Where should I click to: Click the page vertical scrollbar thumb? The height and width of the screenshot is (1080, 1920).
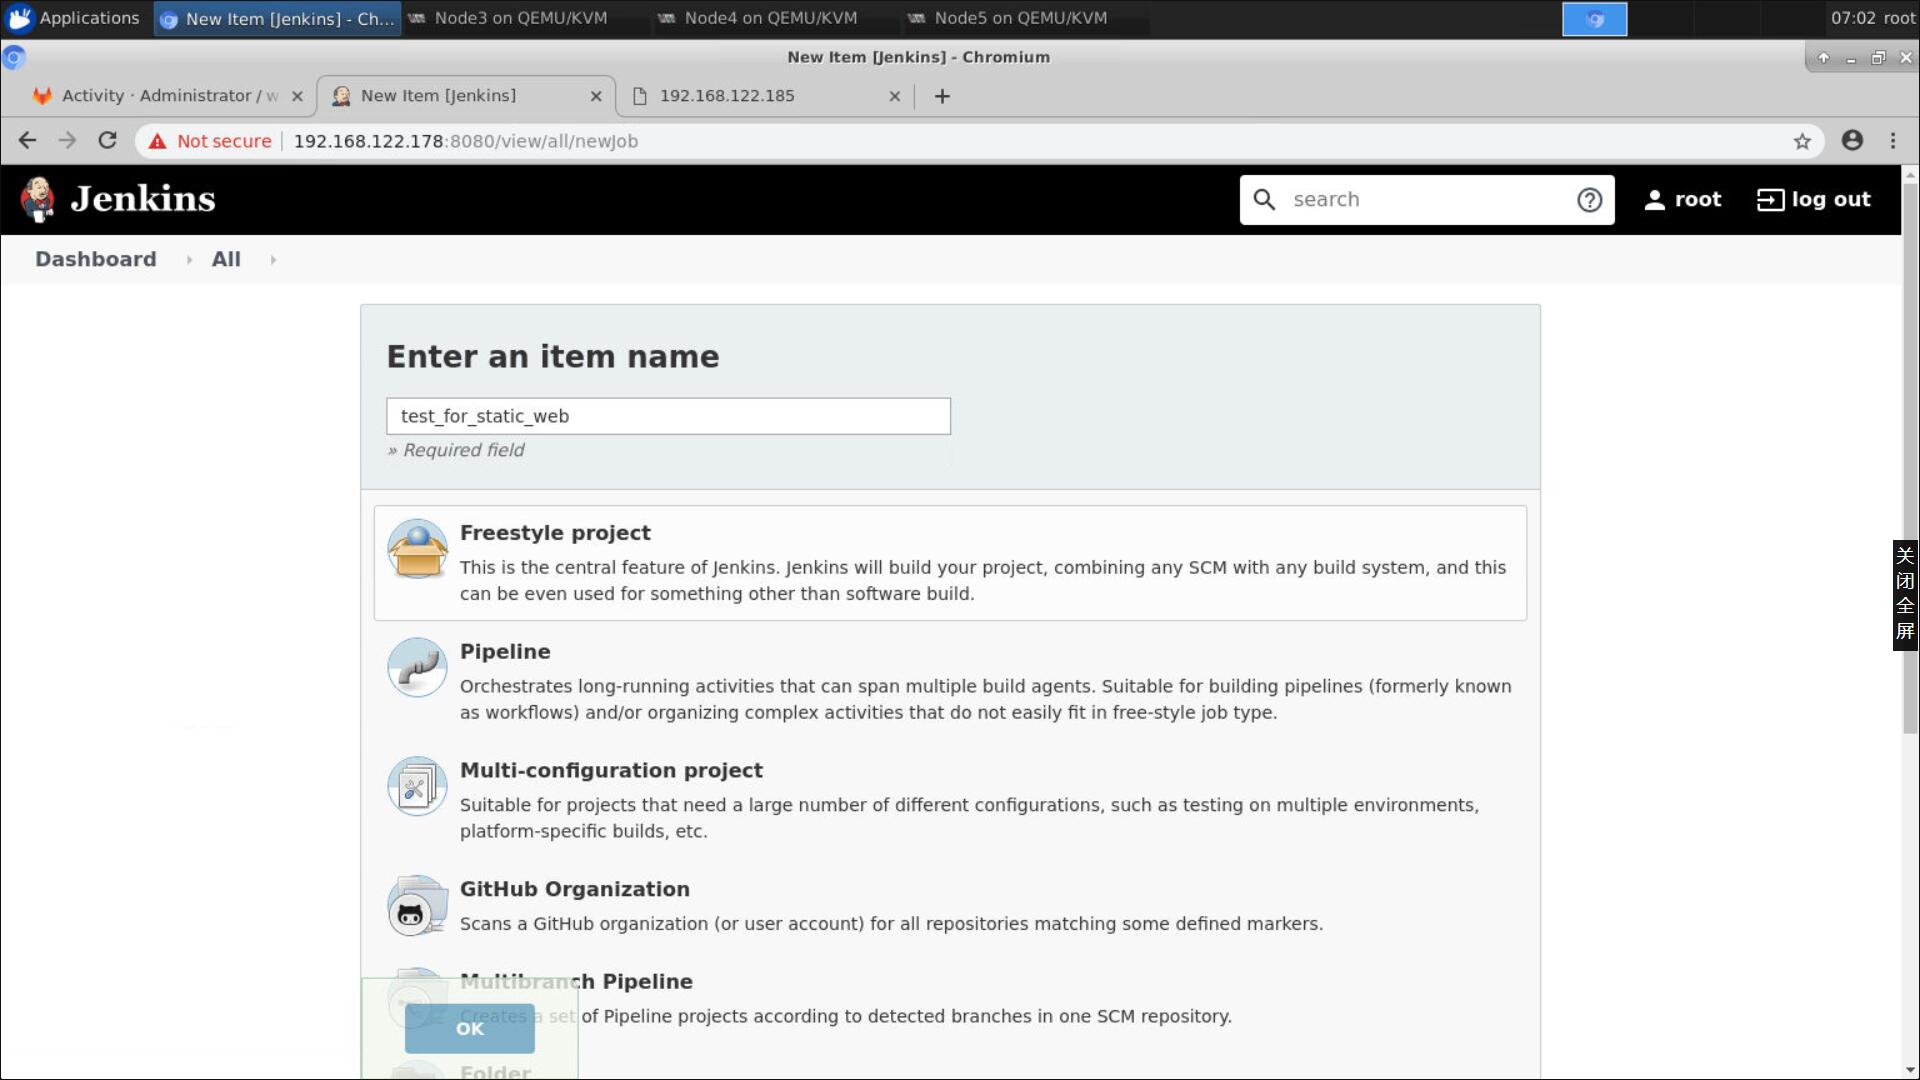tap(1910, 459)
